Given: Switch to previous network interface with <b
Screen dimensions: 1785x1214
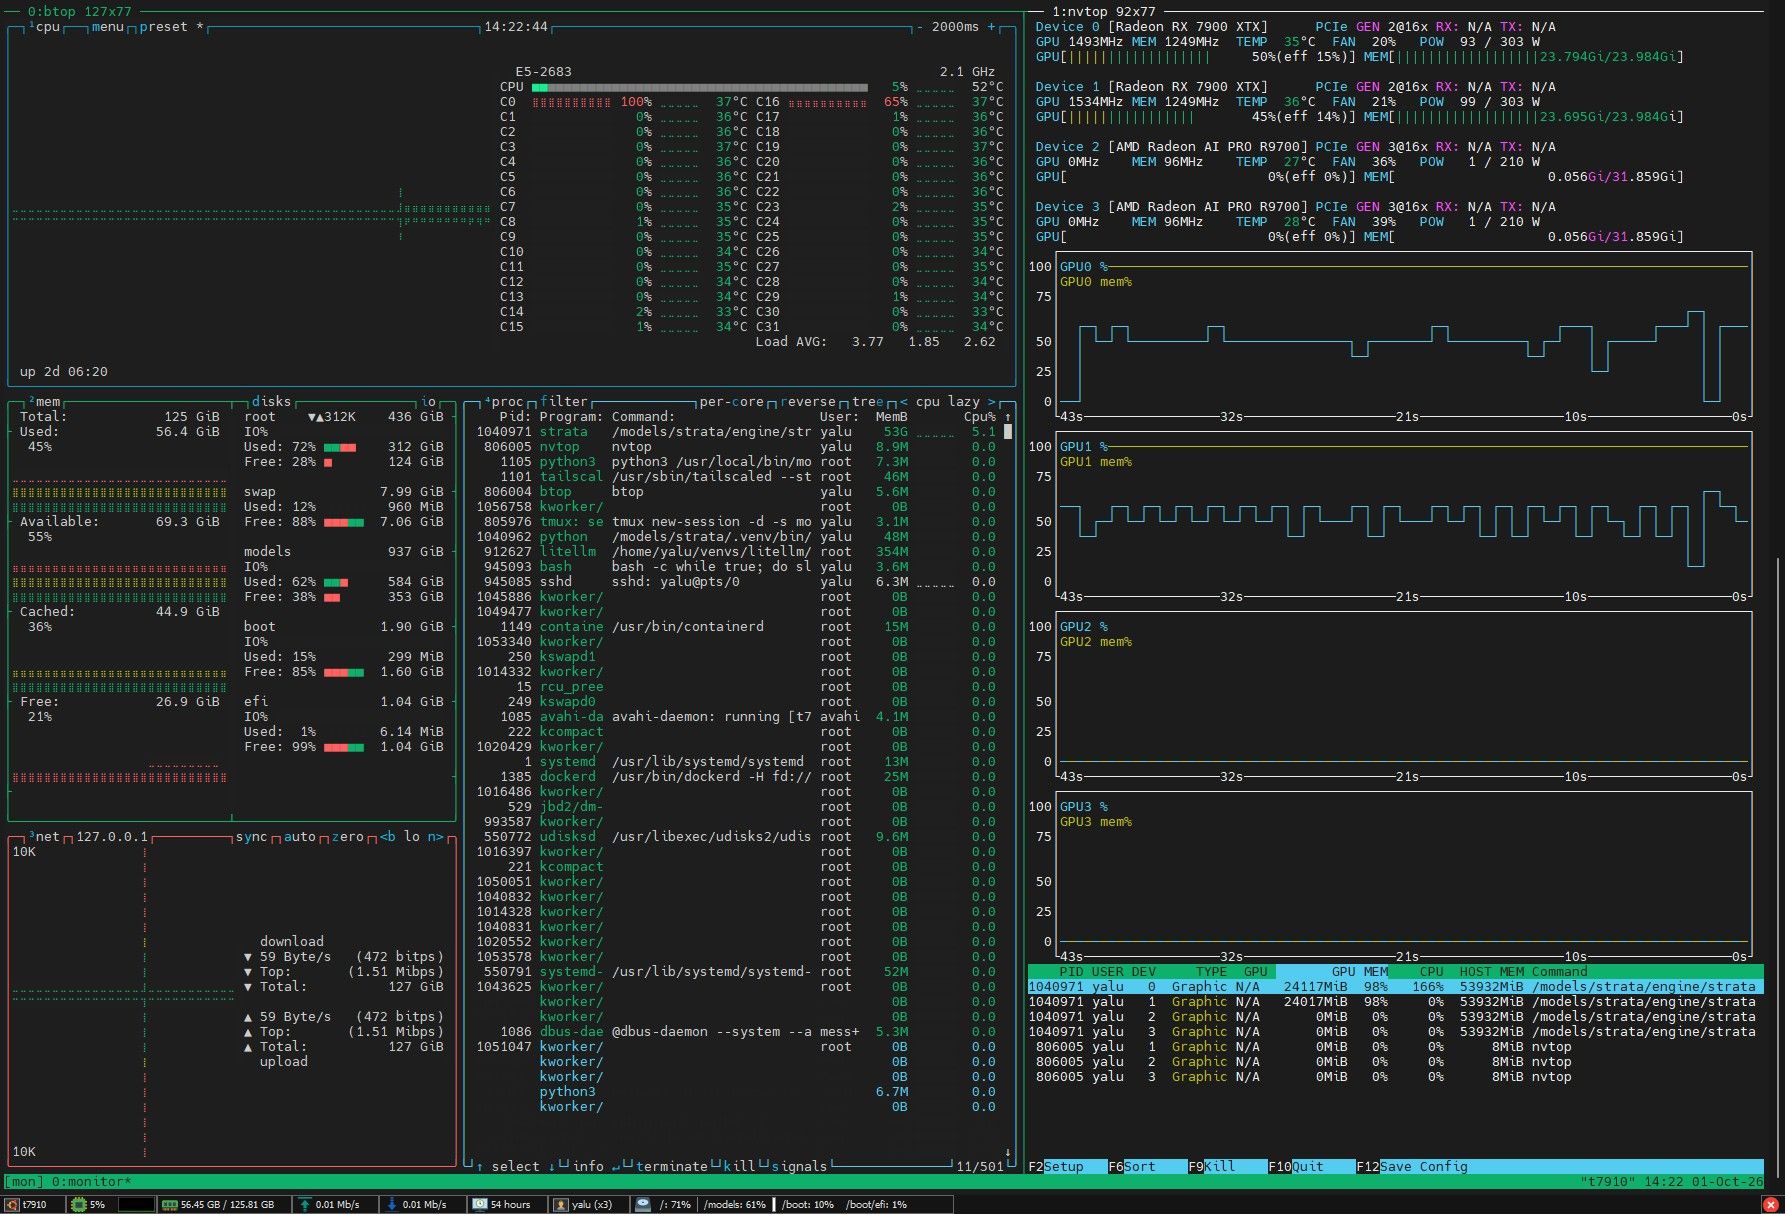Looking at the screenshot, I should 388,836.
